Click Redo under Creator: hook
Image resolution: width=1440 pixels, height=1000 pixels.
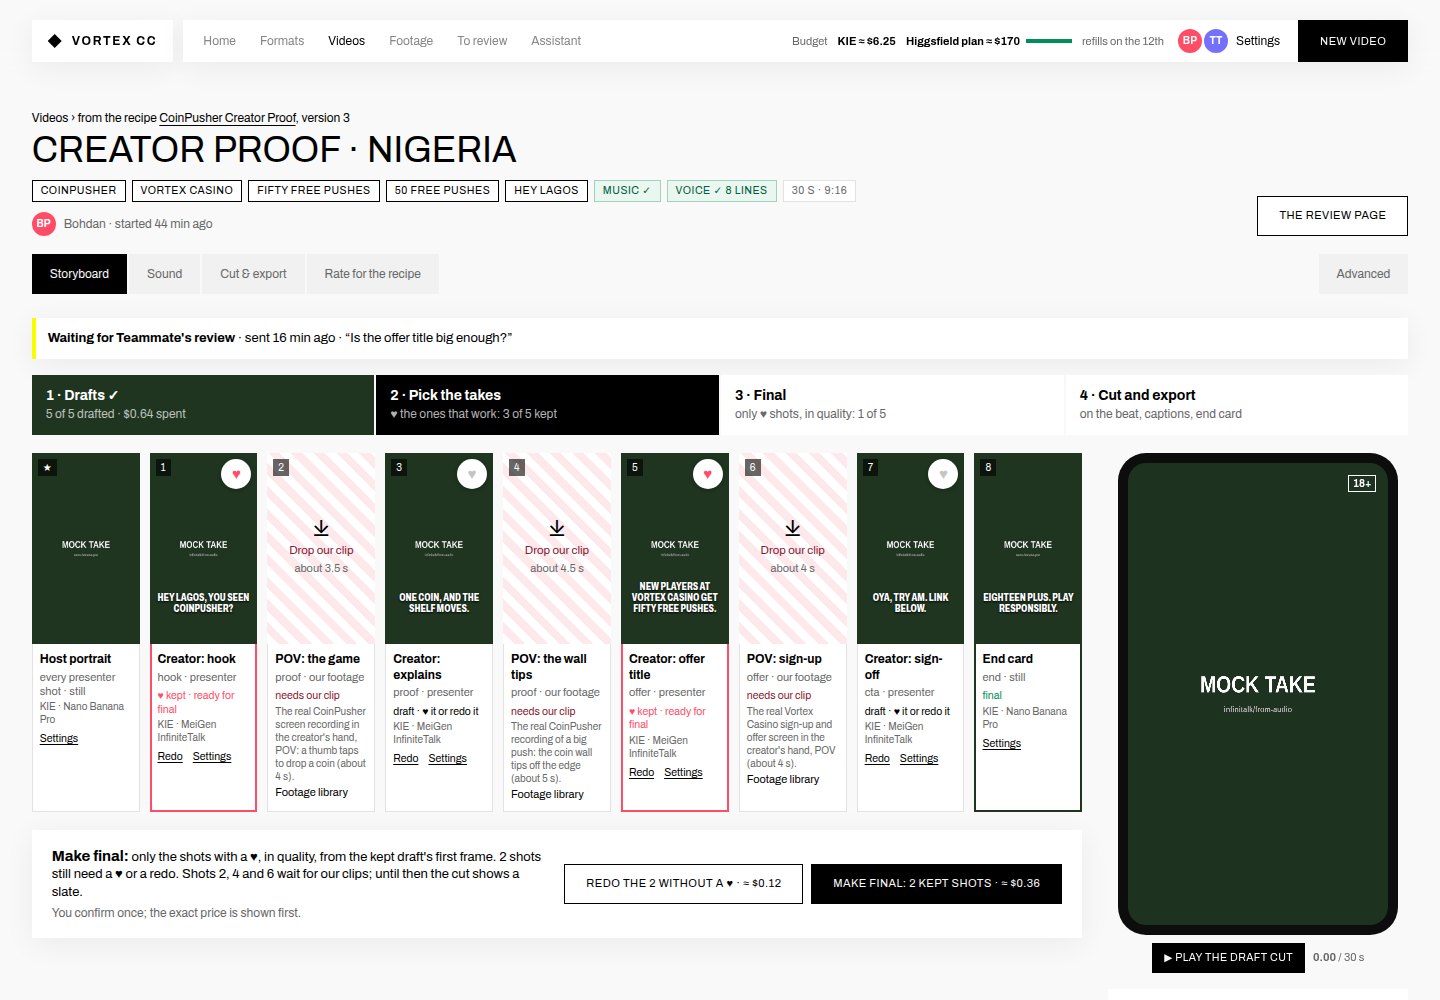[170, 757]
